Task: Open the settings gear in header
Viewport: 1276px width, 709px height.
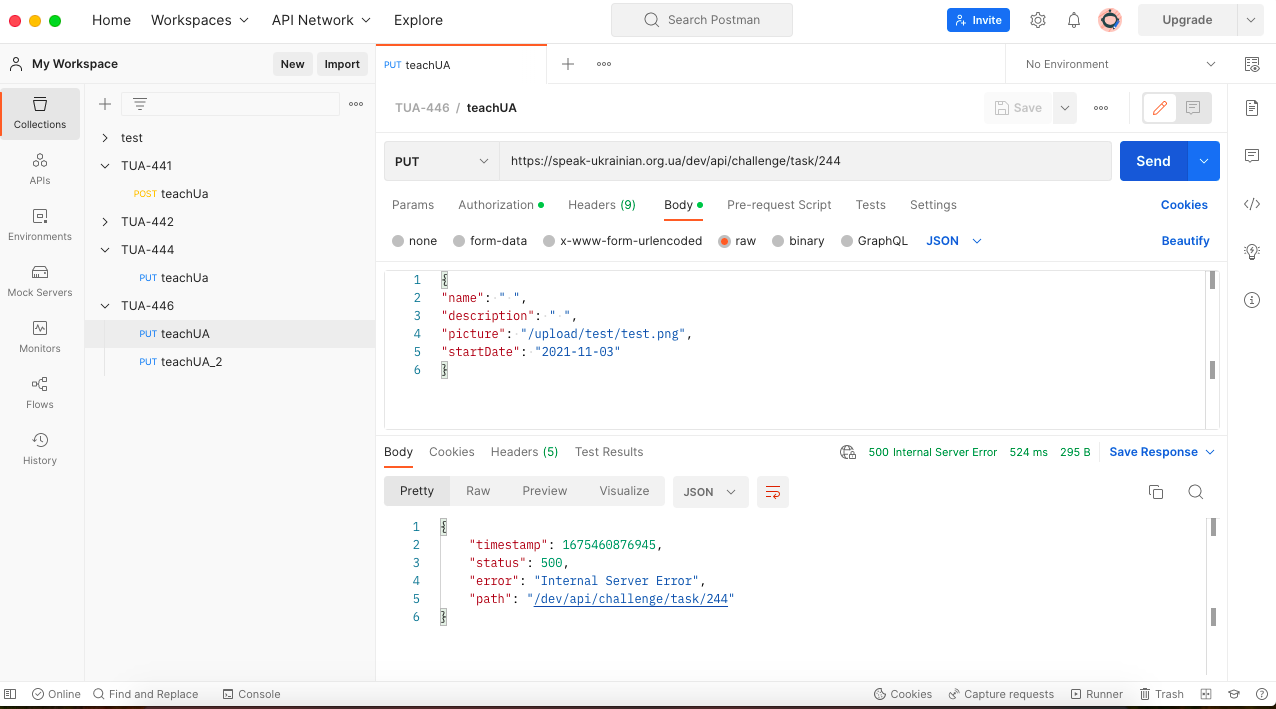Action: 1038,20
